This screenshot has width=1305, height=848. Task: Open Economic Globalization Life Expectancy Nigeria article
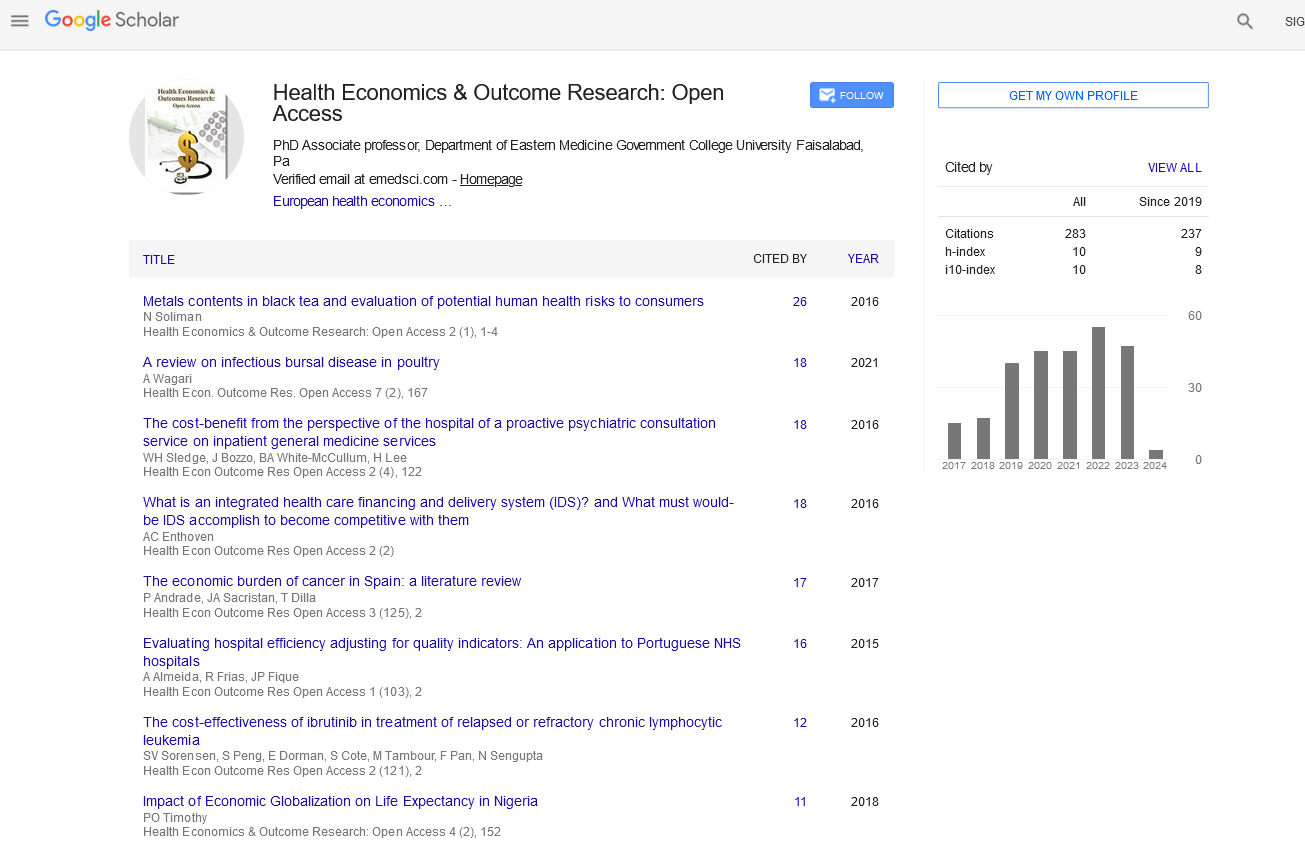(340, 801)
